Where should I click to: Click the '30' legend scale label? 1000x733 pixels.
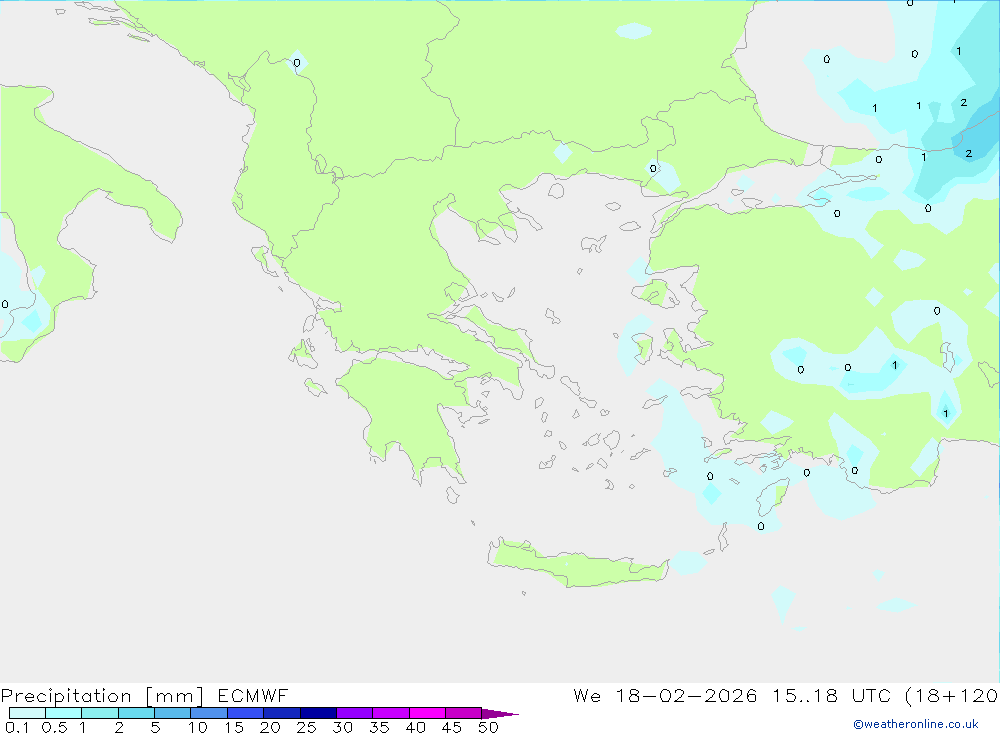342,727
